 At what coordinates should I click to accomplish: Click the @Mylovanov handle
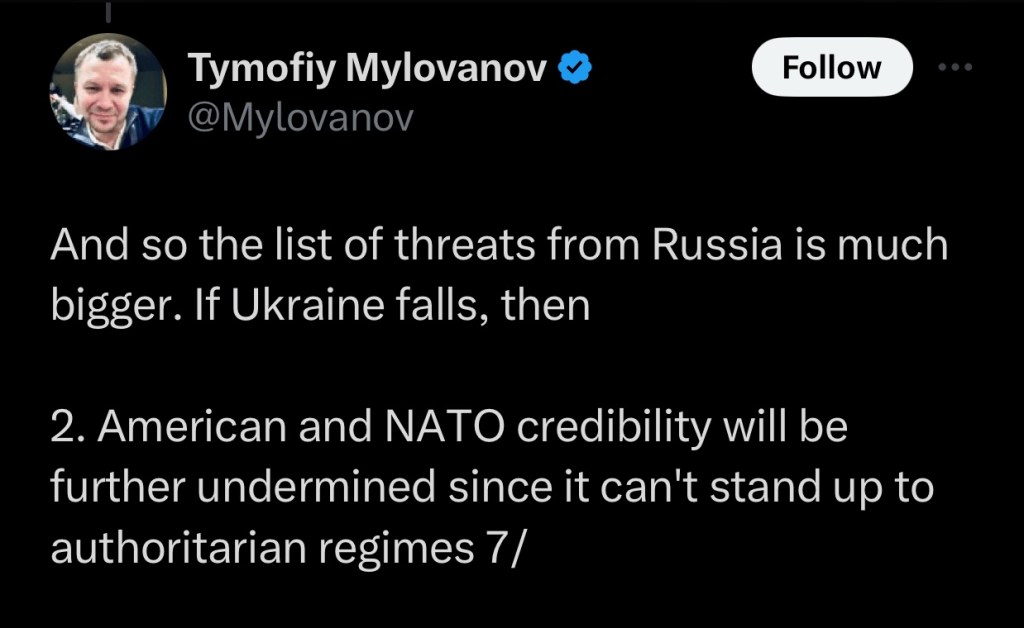point(300,118)
